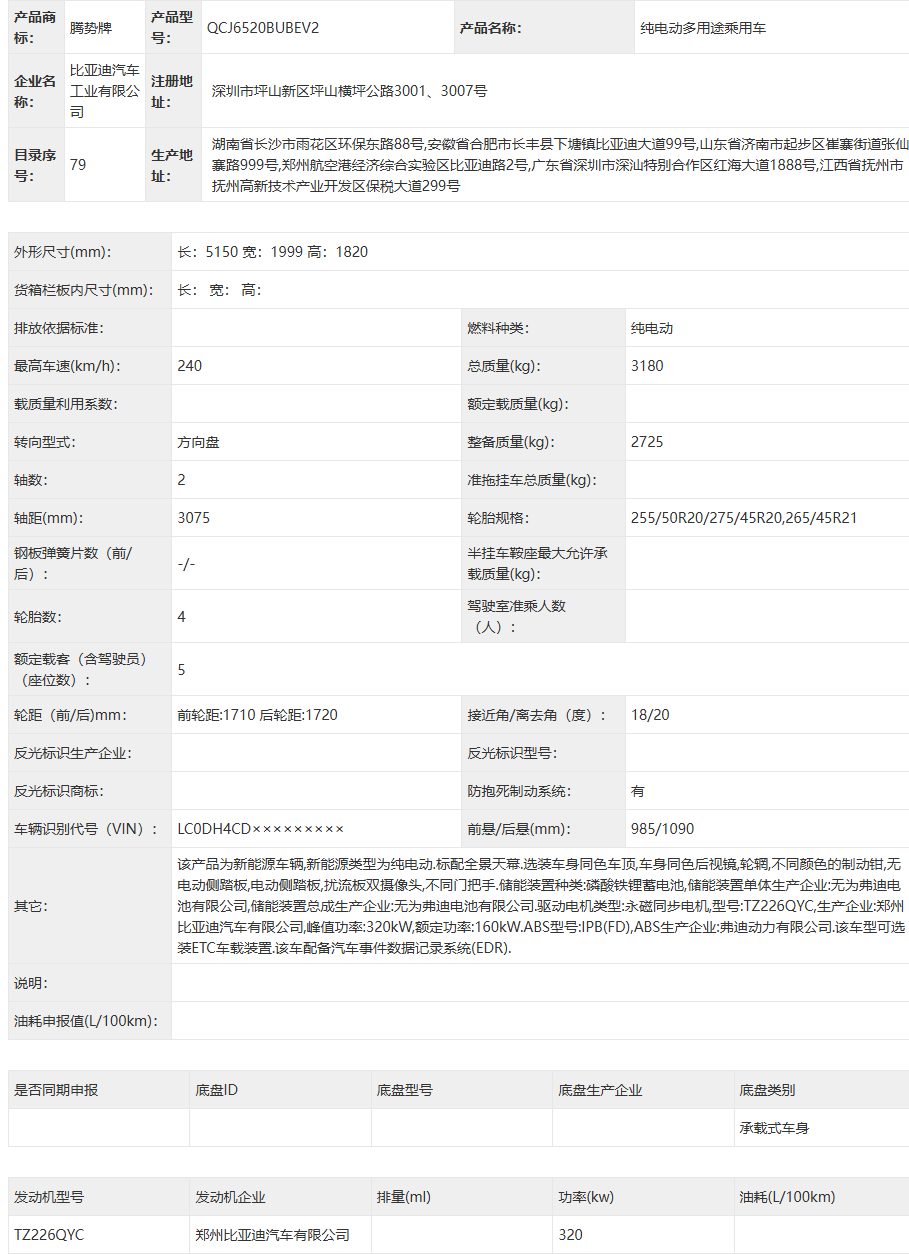909x1254 pixels.
Task: Click the 排放依据标准 label
Action: (59, 328)
